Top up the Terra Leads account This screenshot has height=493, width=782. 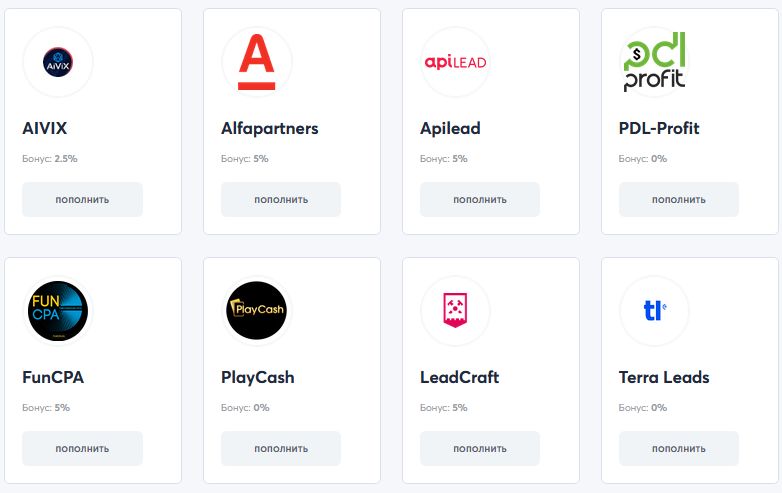click(678, 448)
